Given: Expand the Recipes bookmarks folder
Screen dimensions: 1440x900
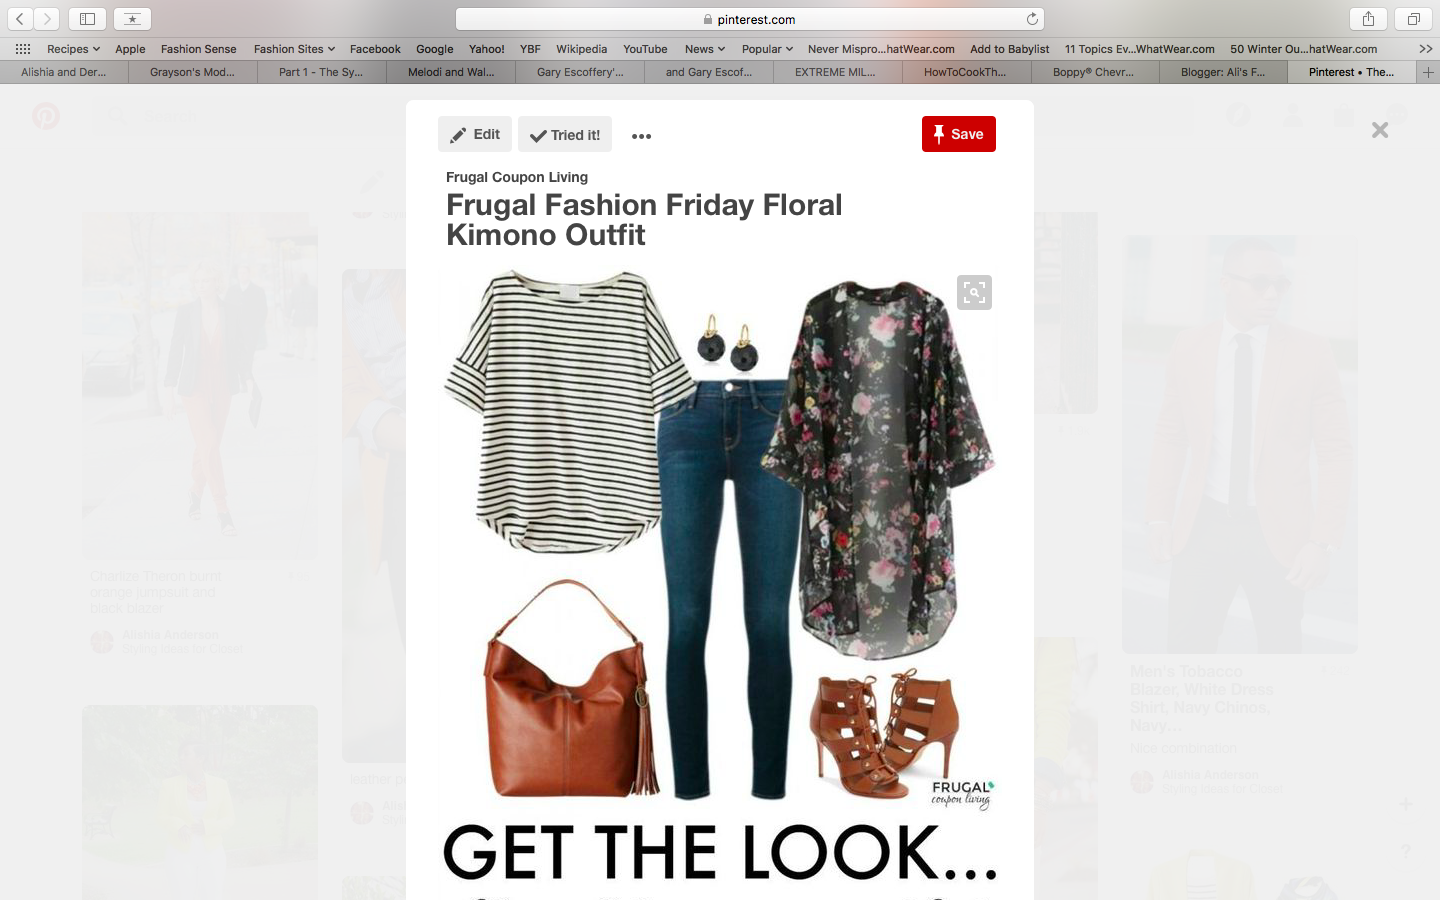Looking at the screenshot, I should [x=73, y=49].
